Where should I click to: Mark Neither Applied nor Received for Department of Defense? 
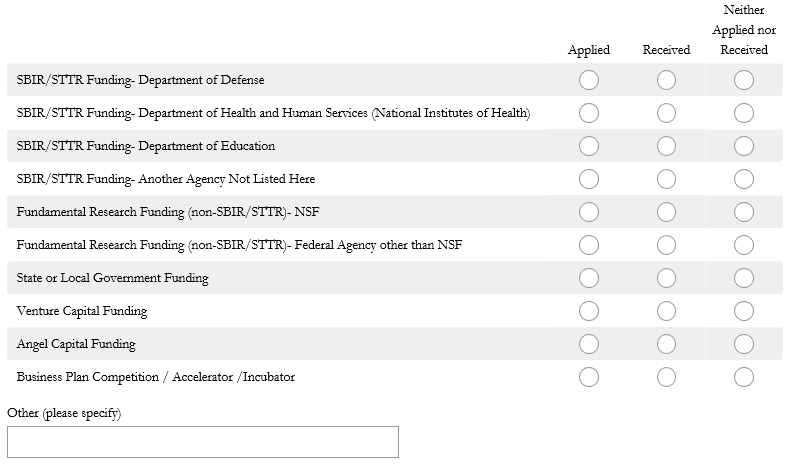[x=743, y=80]
